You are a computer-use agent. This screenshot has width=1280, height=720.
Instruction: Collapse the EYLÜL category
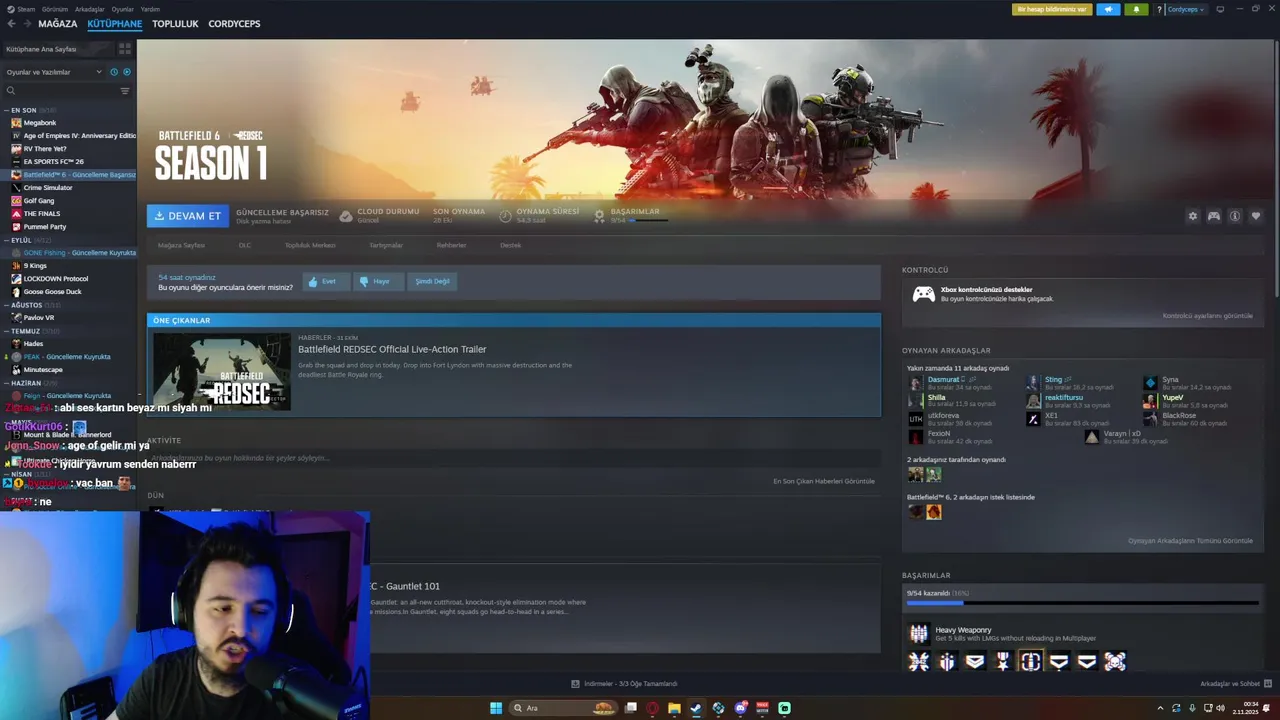coord(7,240)
